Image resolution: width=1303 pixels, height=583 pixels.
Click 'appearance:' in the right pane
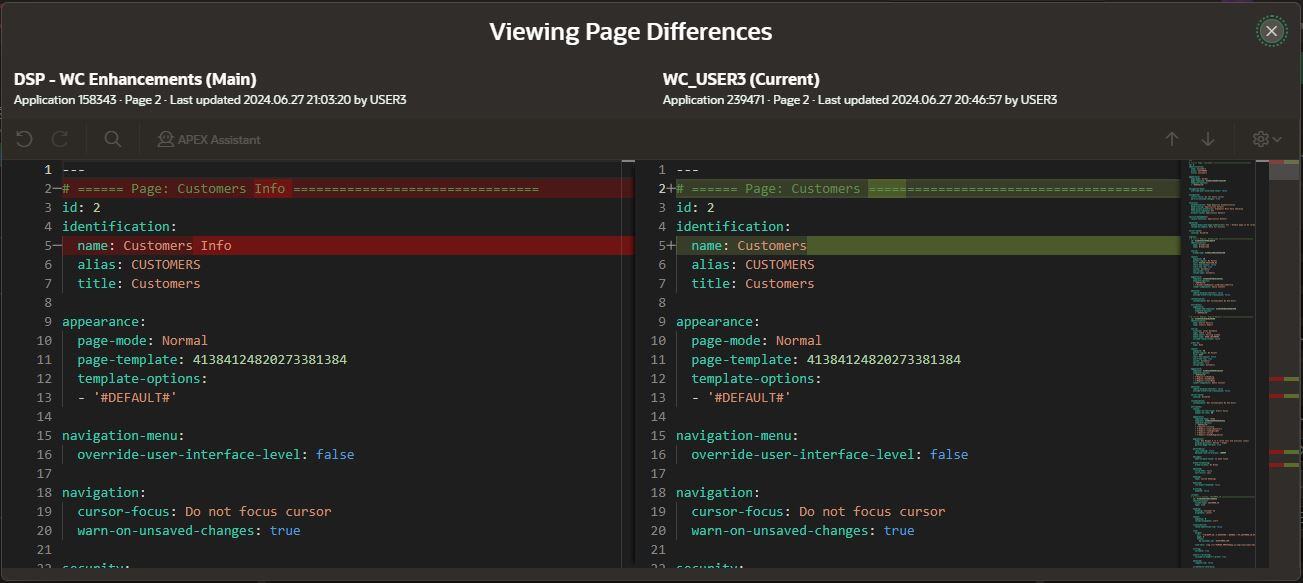718,321
